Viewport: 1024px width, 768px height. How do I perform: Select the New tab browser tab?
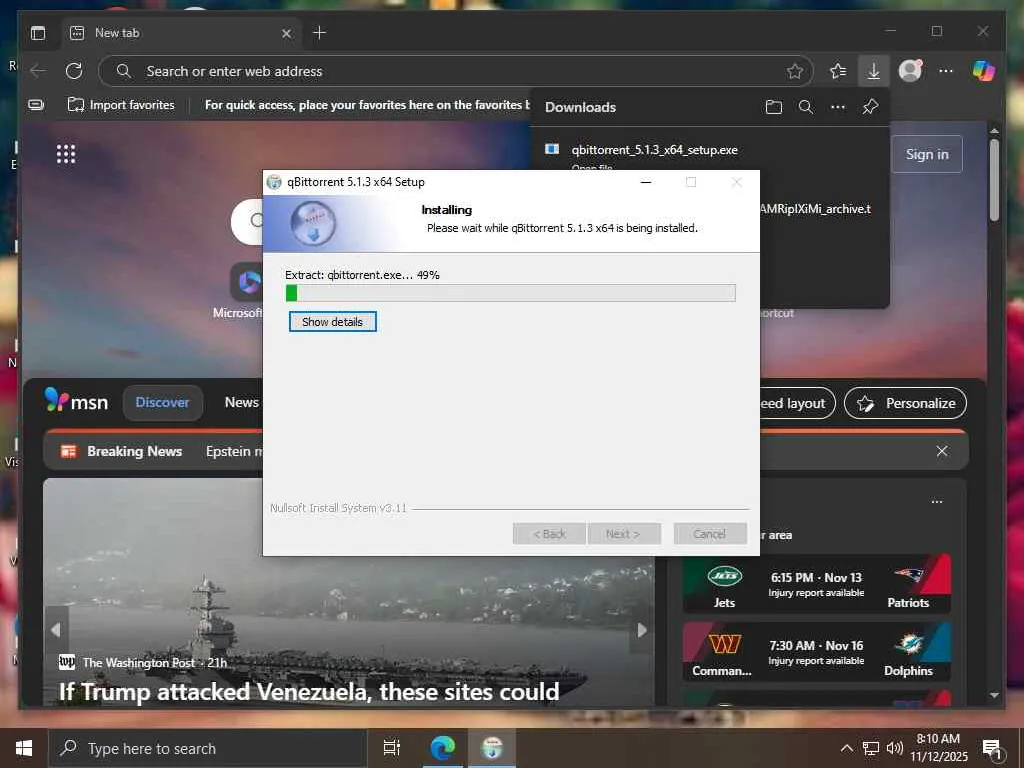click(x=182, y=33)
